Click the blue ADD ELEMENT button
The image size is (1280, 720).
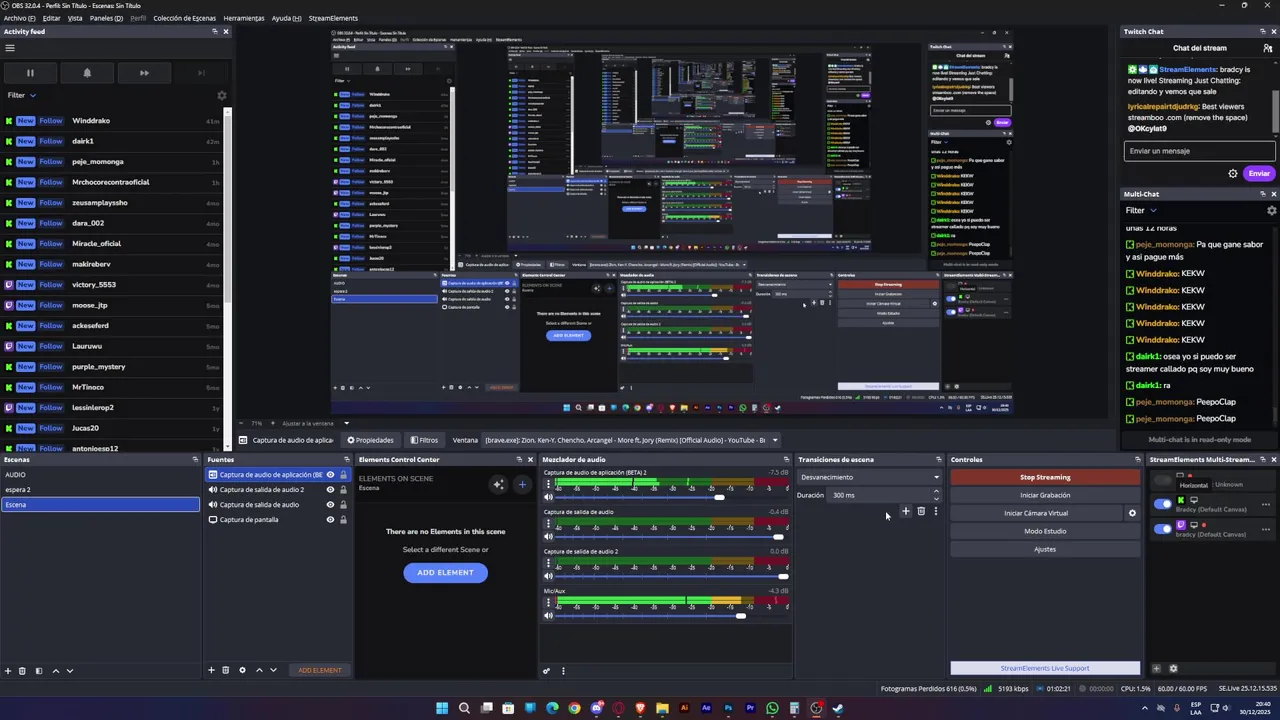(x=445, y=572)
